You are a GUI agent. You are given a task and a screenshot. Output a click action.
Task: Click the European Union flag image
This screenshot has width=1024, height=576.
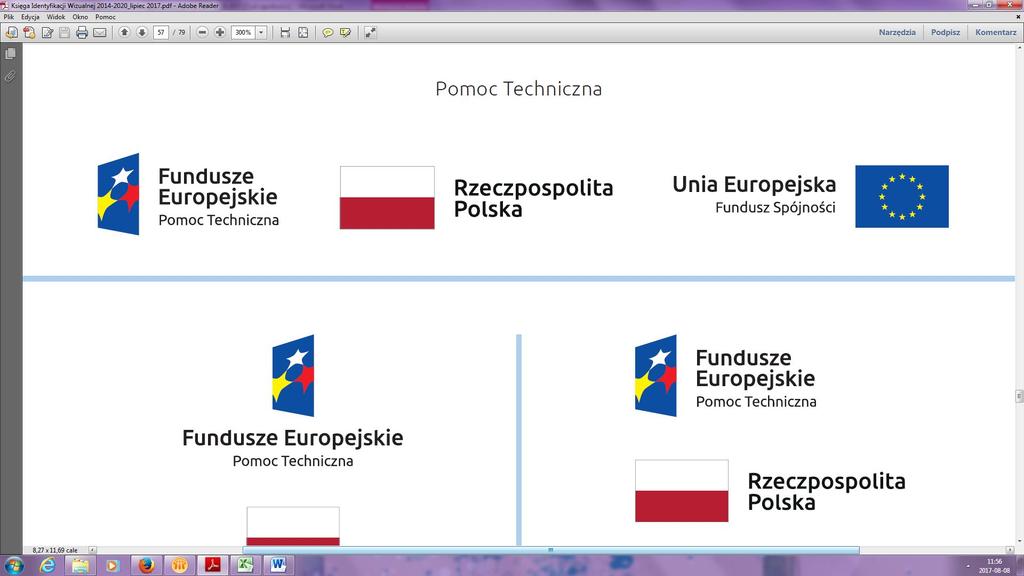[902, 197]
